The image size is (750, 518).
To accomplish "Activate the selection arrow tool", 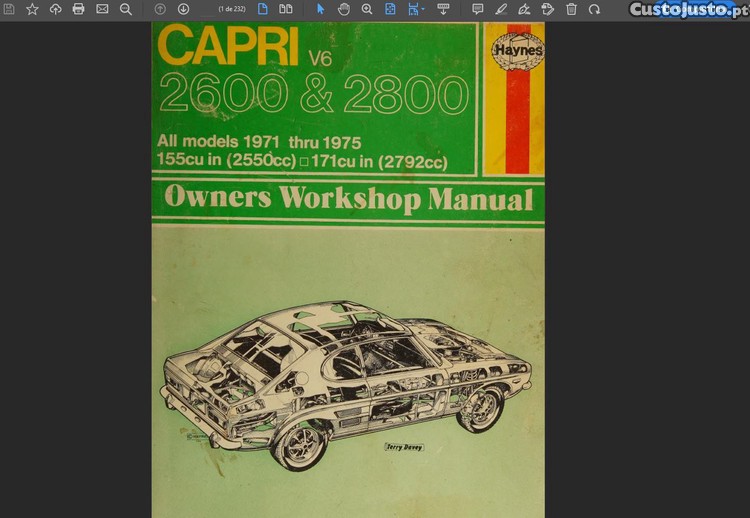I will 321,9.
